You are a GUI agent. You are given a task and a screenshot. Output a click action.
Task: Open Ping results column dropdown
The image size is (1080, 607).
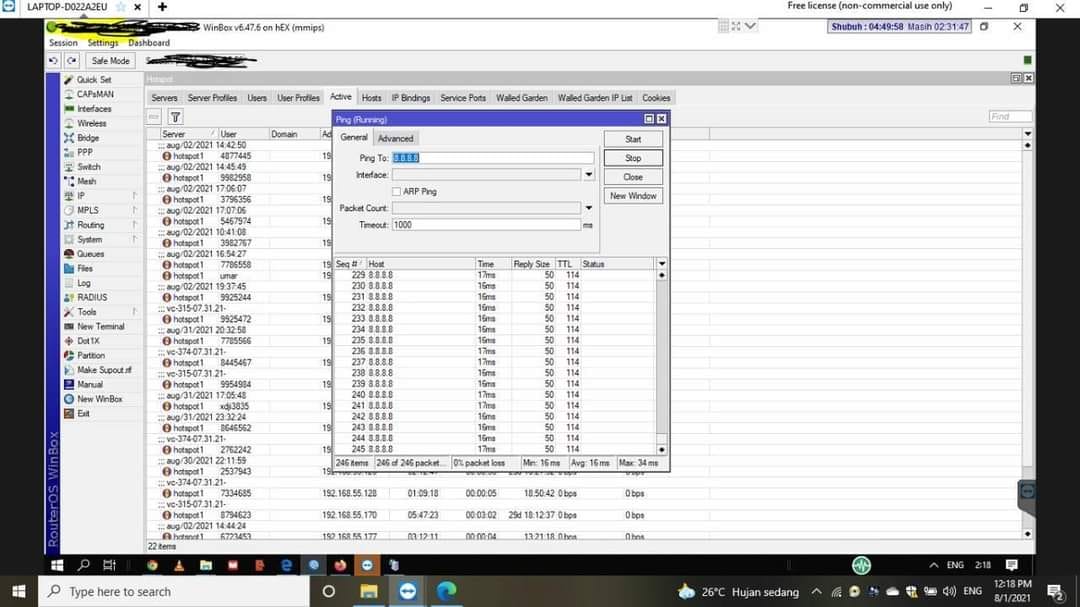tap(662, 264)
